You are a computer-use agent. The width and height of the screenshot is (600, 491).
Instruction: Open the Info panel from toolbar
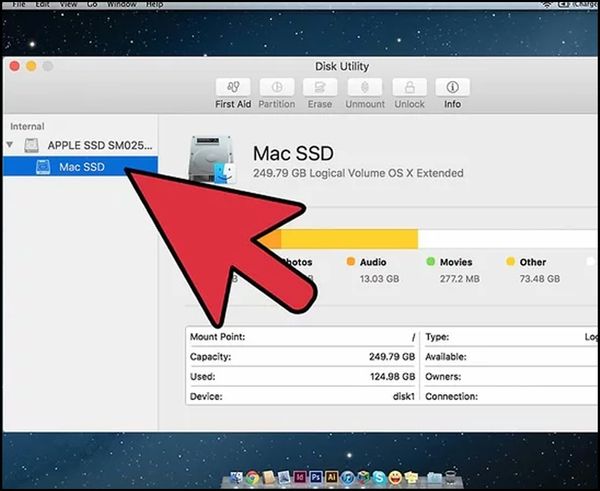click(452, 88)
